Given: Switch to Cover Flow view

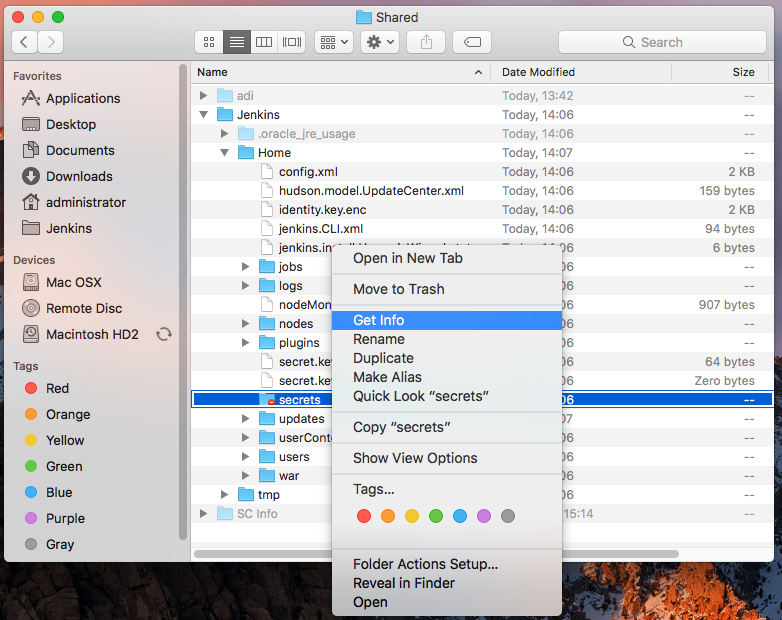Looking at the screenshot, I should pos(292,42).
